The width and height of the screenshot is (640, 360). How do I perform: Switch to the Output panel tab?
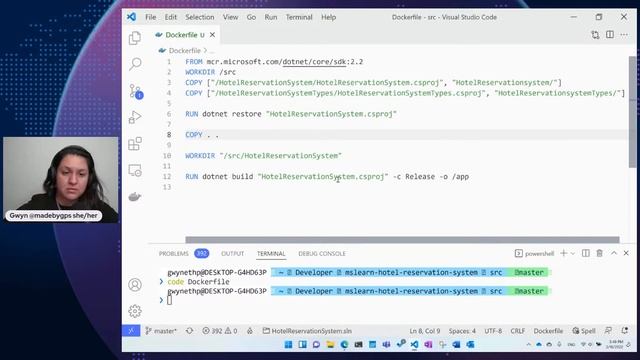click(232, 253)
